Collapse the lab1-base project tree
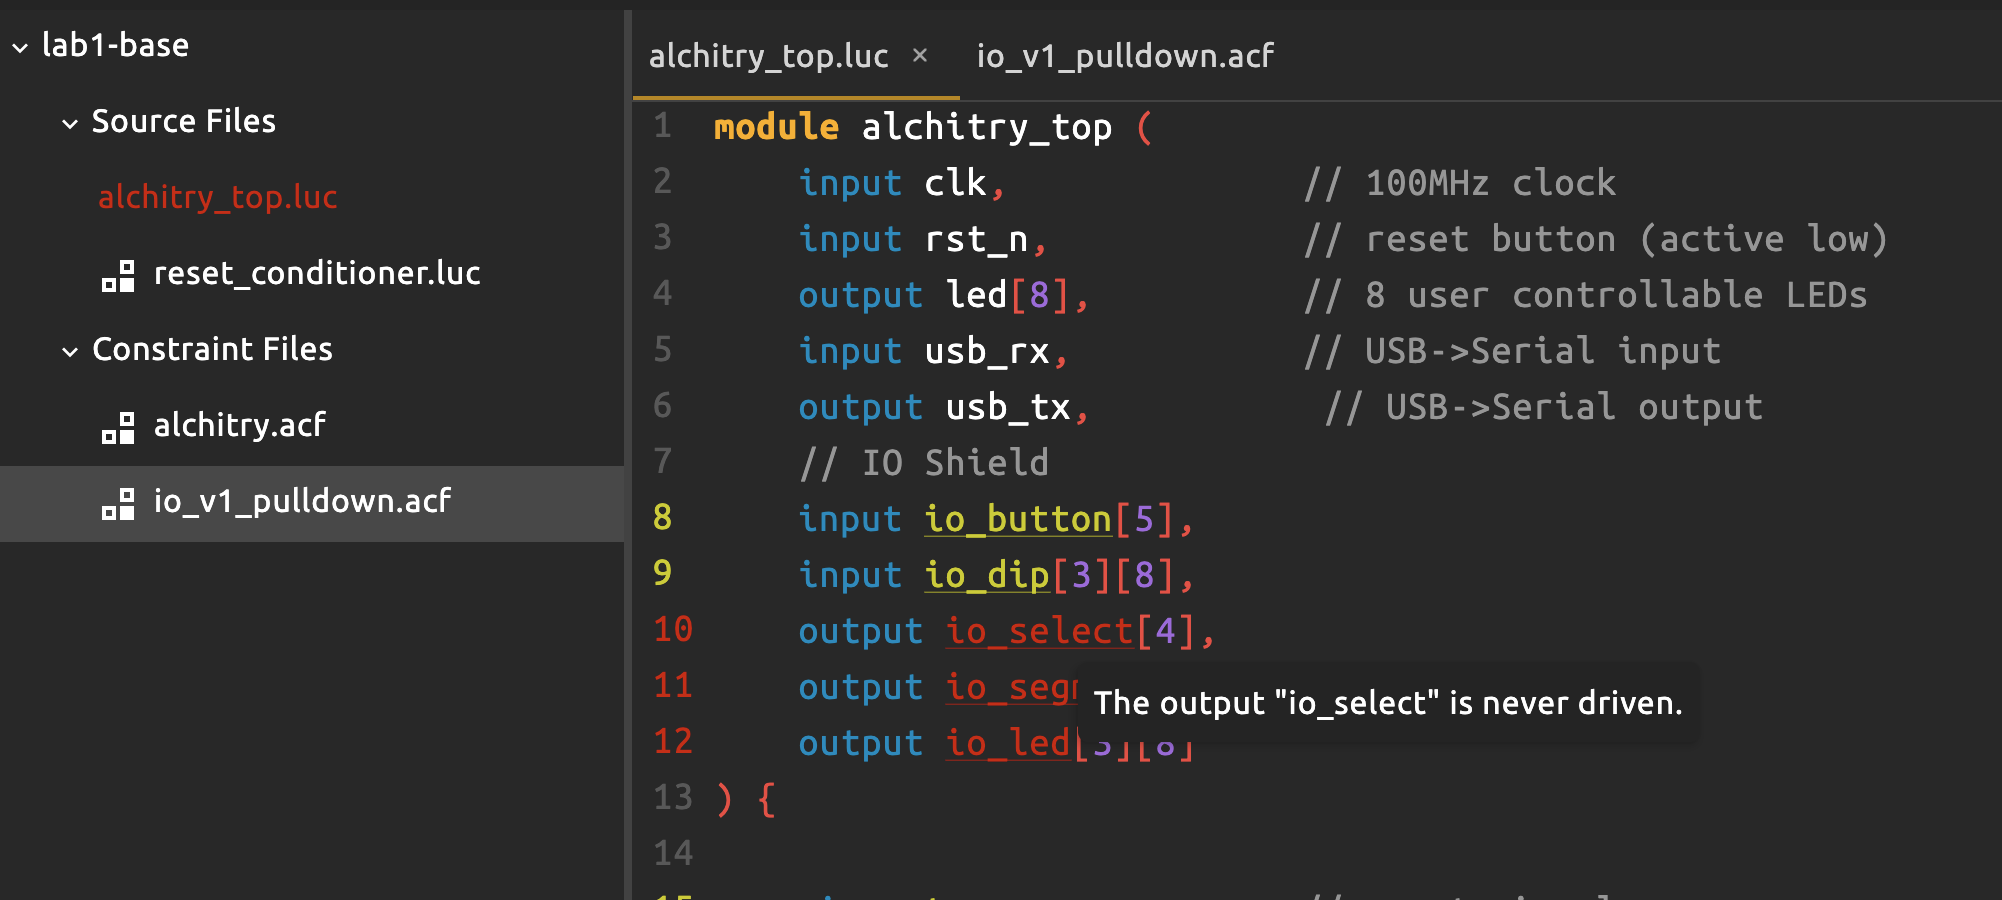This screenshot has height=900, width=2002. tap(20, 47)
